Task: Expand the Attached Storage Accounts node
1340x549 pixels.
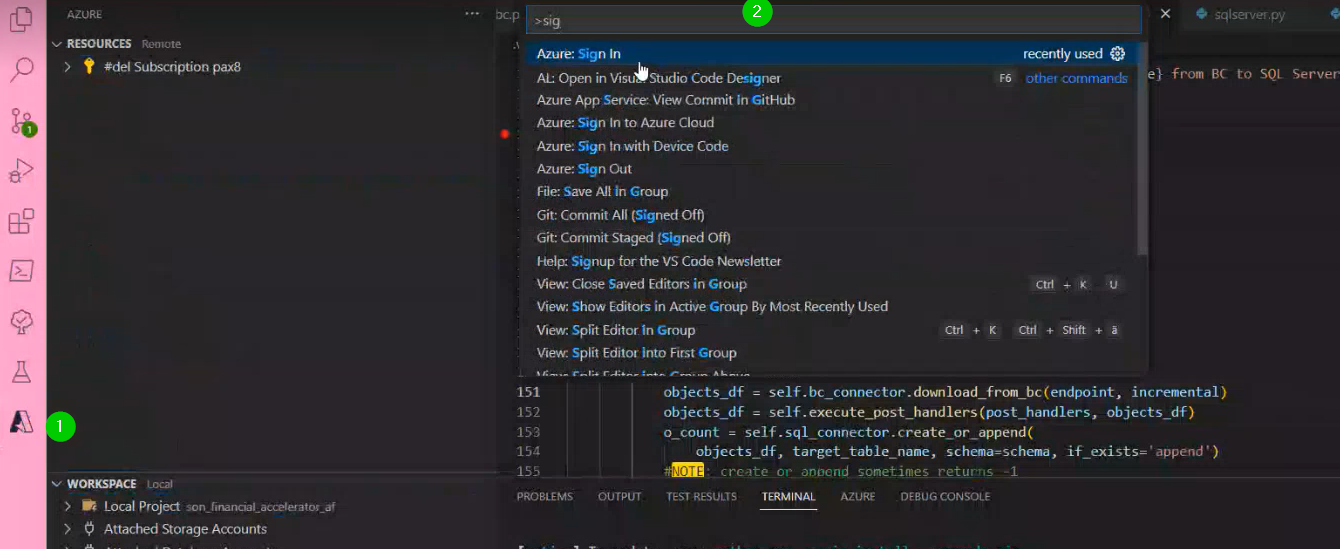Action: tap(68, 529)
